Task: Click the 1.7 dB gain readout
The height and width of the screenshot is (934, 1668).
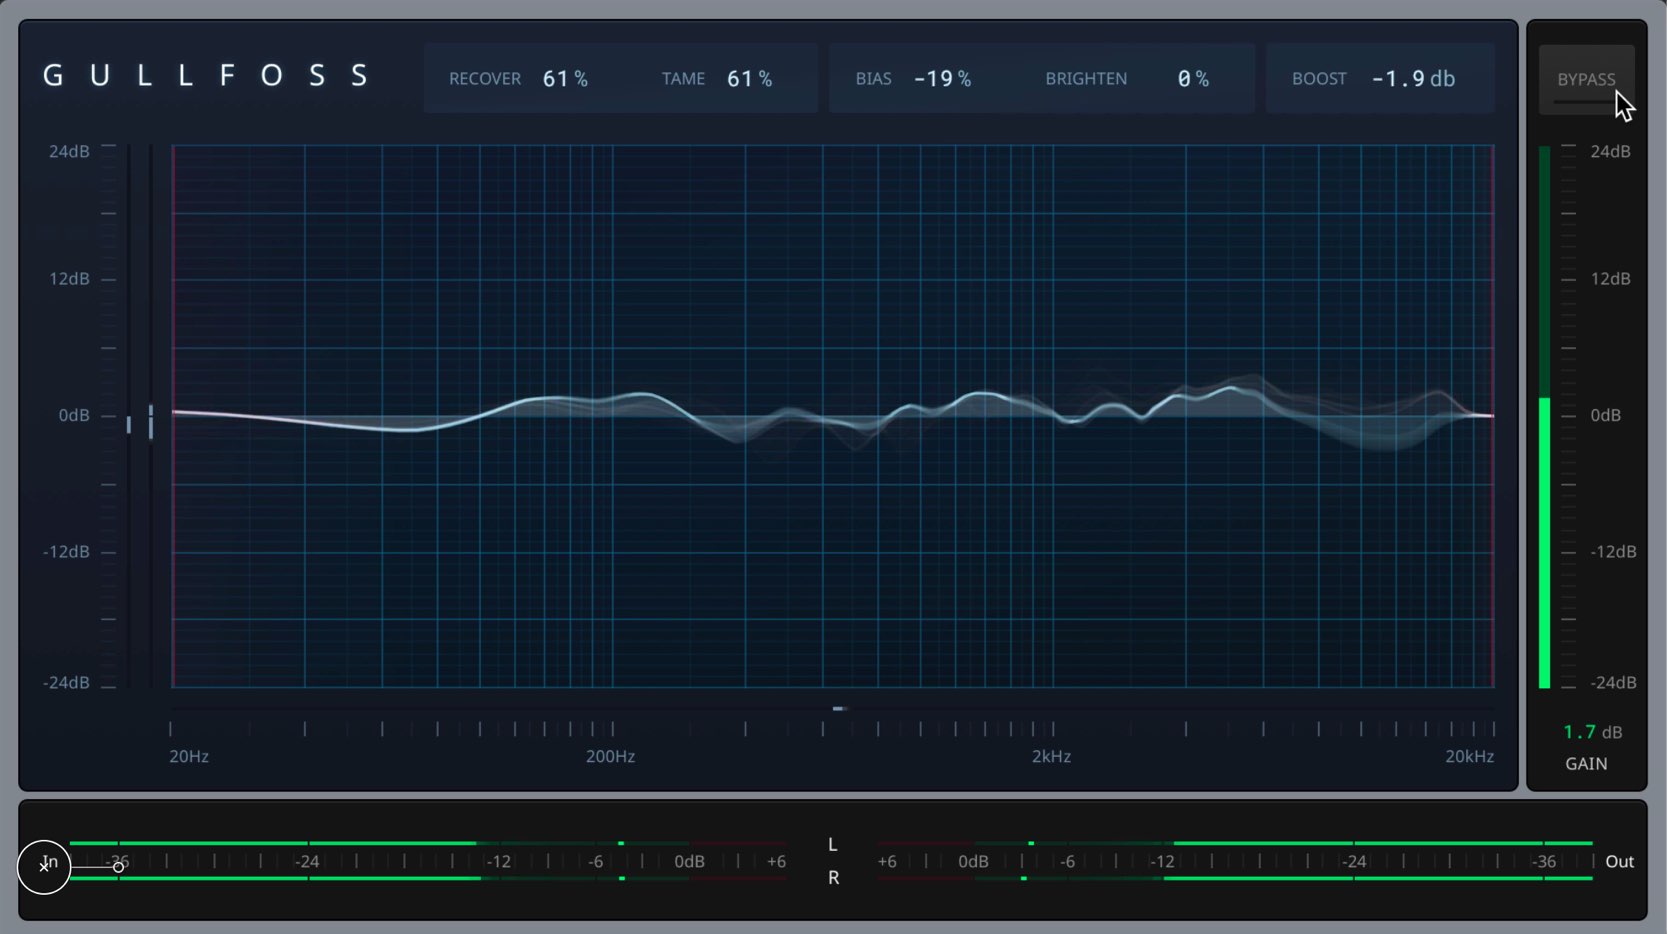Action: click(1592, 732)
